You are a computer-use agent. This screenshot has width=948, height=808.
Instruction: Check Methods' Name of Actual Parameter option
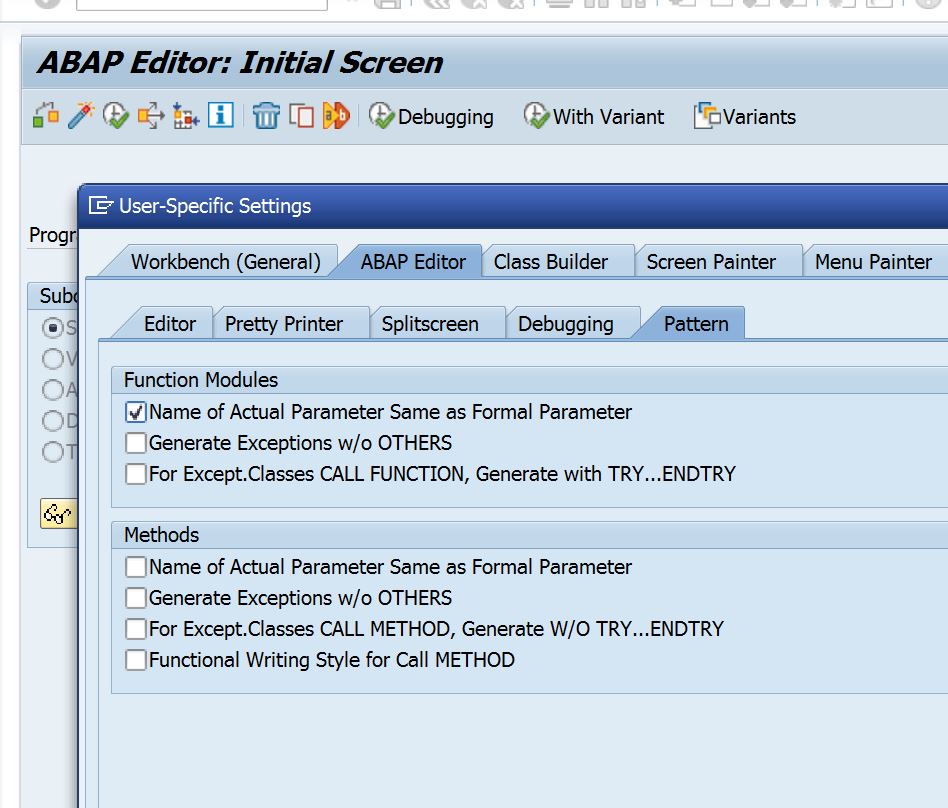click(x=135, y=567)
